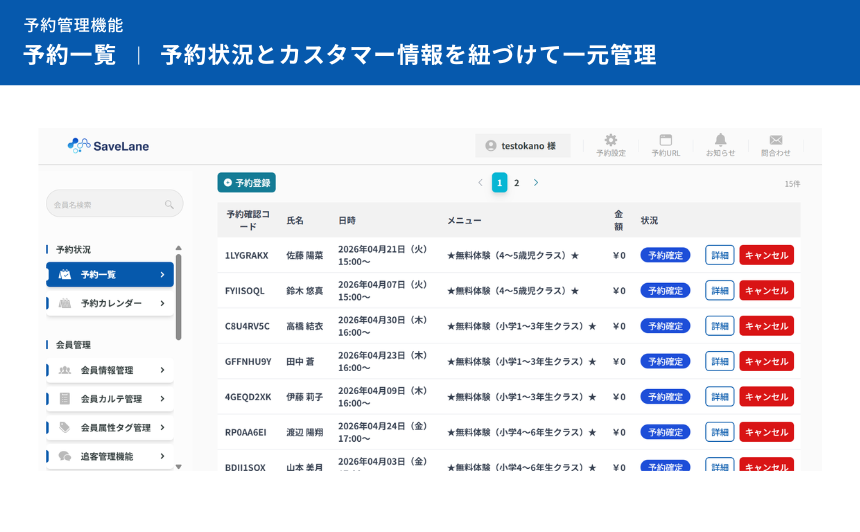Screen dimensions: 860x532
Task: Open the 追客管理機能 menu item
Action: [110, 456]
